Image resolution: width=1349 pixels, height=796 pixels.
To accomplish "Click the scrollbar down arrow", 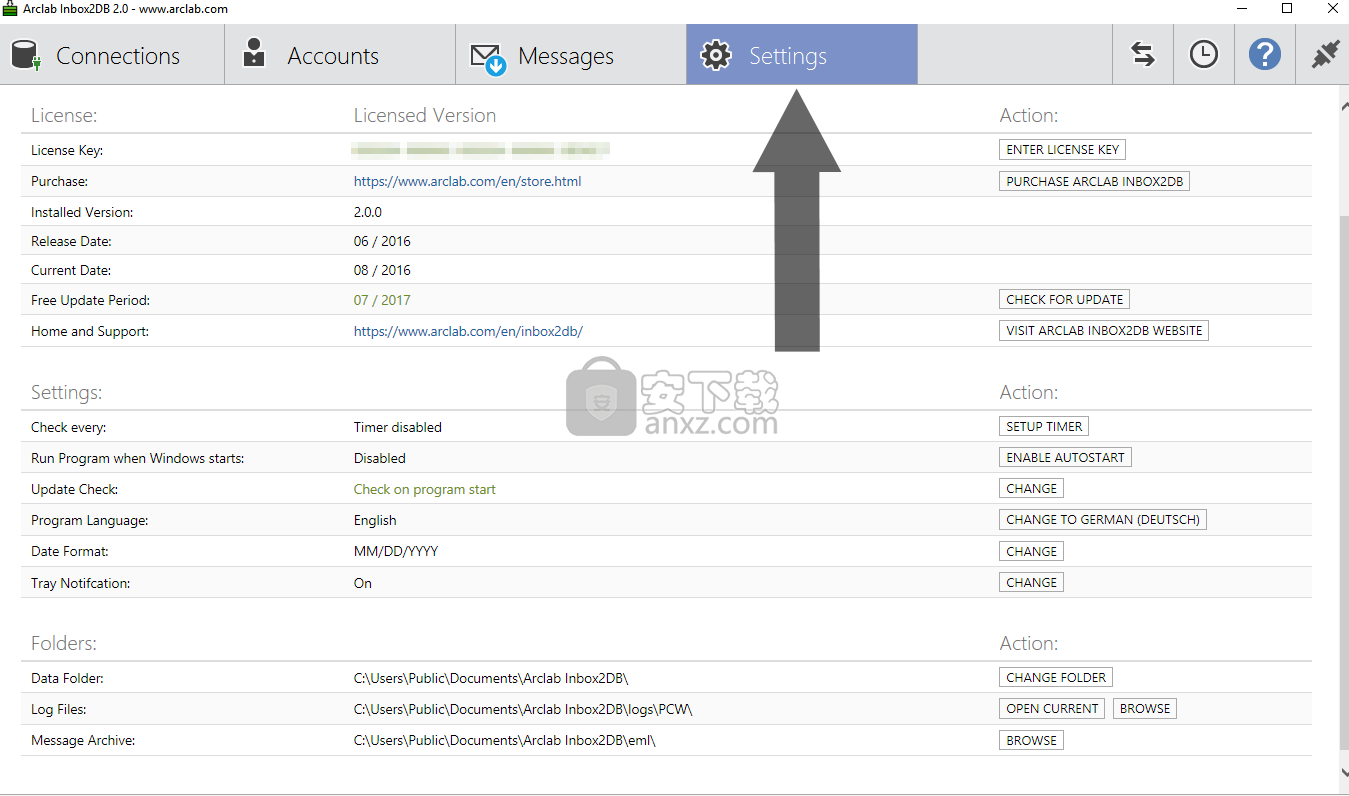I will [1343, 772].
